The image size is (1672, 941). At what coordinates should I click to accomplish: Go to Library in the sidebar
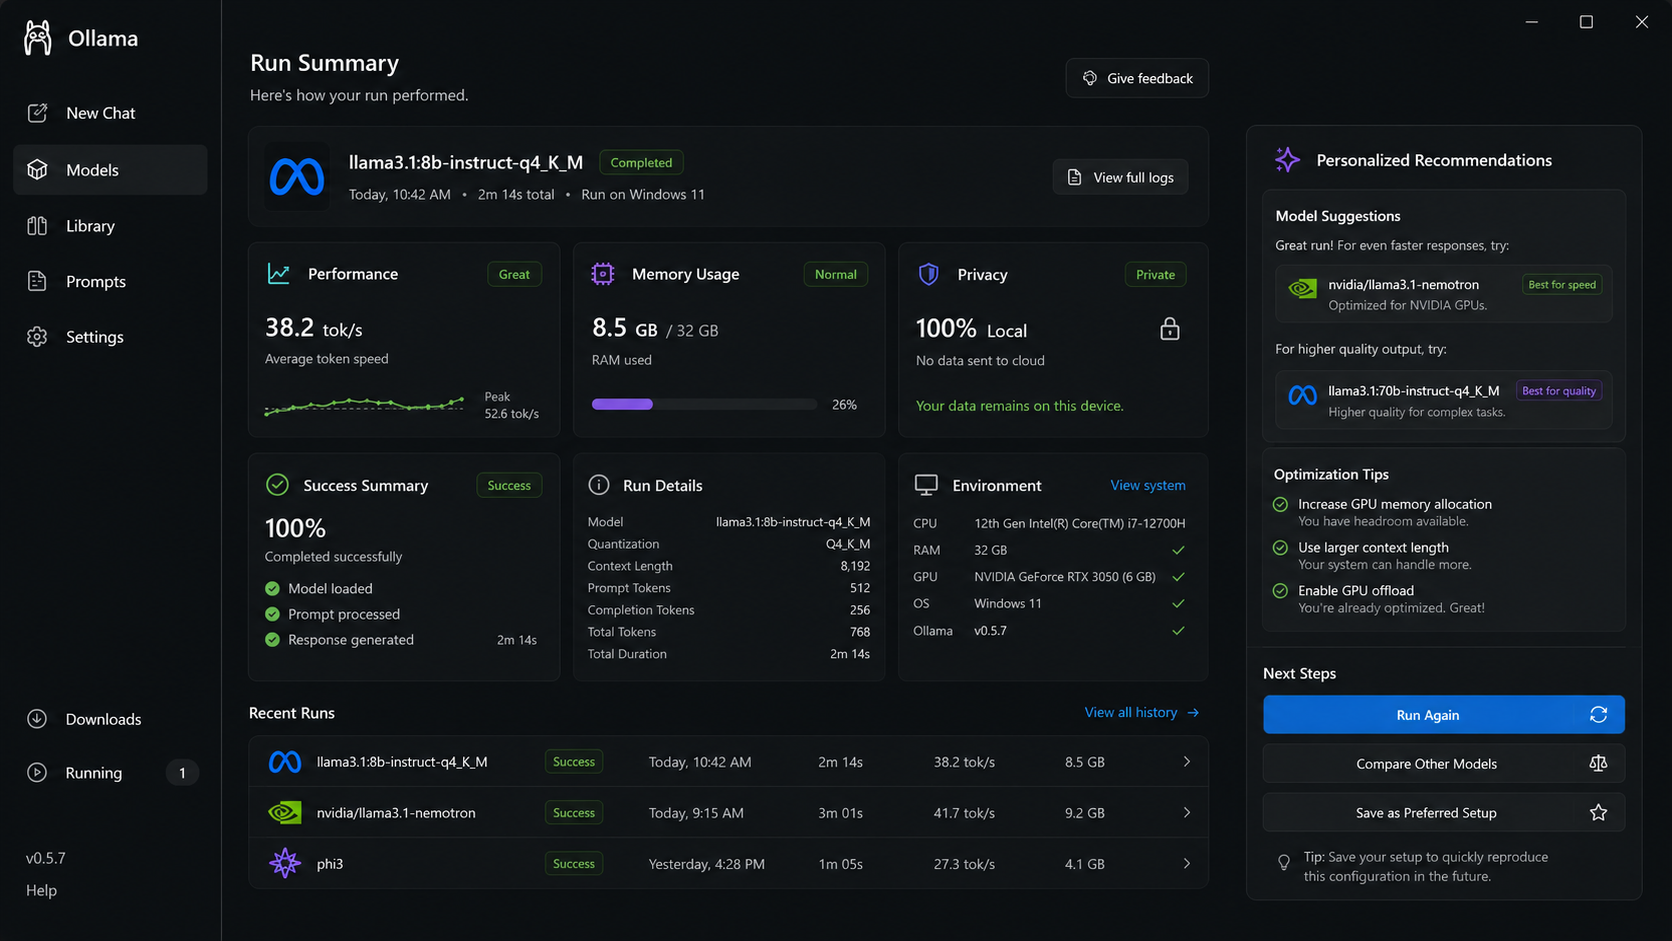click(x=110, y=226)
